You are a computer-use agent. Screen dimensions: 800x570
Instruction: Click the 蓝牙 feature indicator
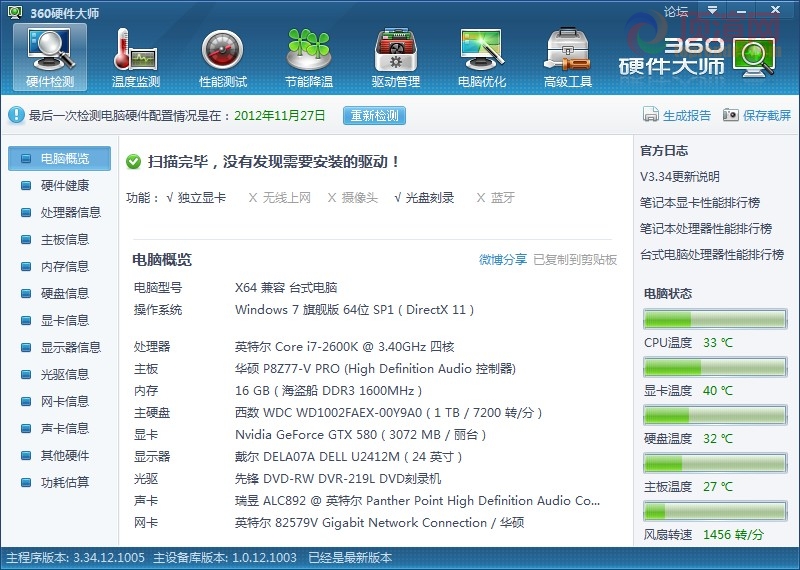click(x=495, y=198)
